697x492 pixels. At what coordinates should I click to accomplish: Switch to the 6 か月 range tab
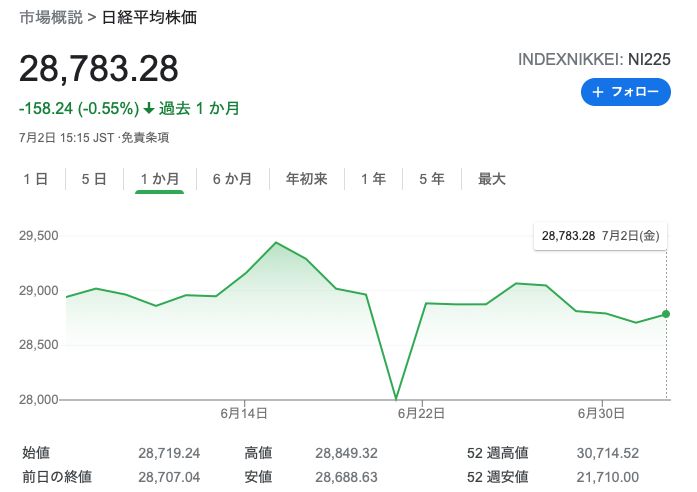pos(232,179)
